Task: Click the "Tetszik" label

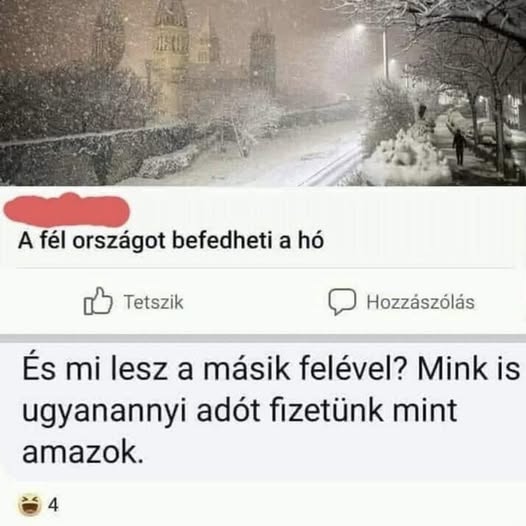Action: 153,302
